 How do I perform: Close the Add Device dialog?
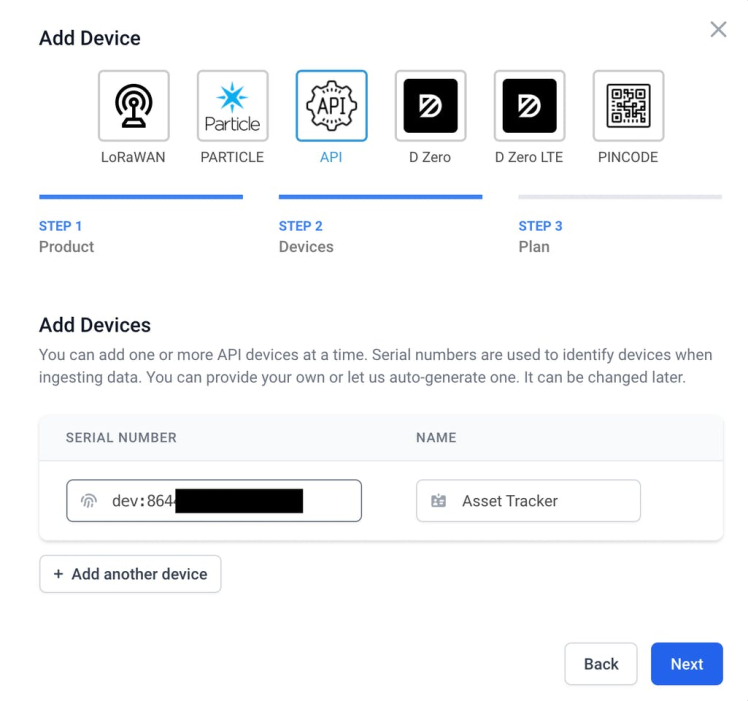[718, 29]
